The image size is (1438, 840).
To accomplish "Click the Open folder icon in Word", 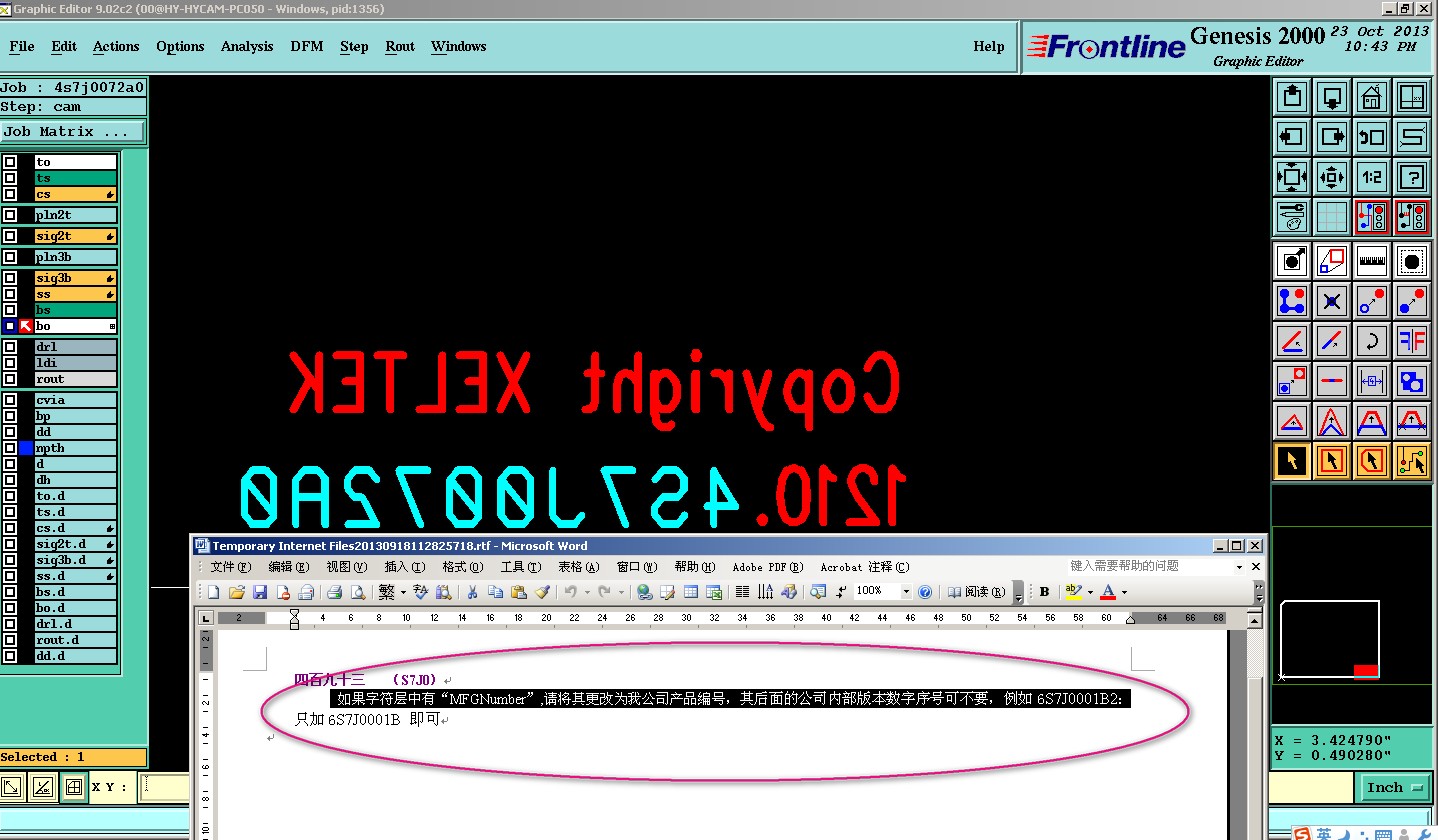I will pyautogui.click(x=237, y=592).
